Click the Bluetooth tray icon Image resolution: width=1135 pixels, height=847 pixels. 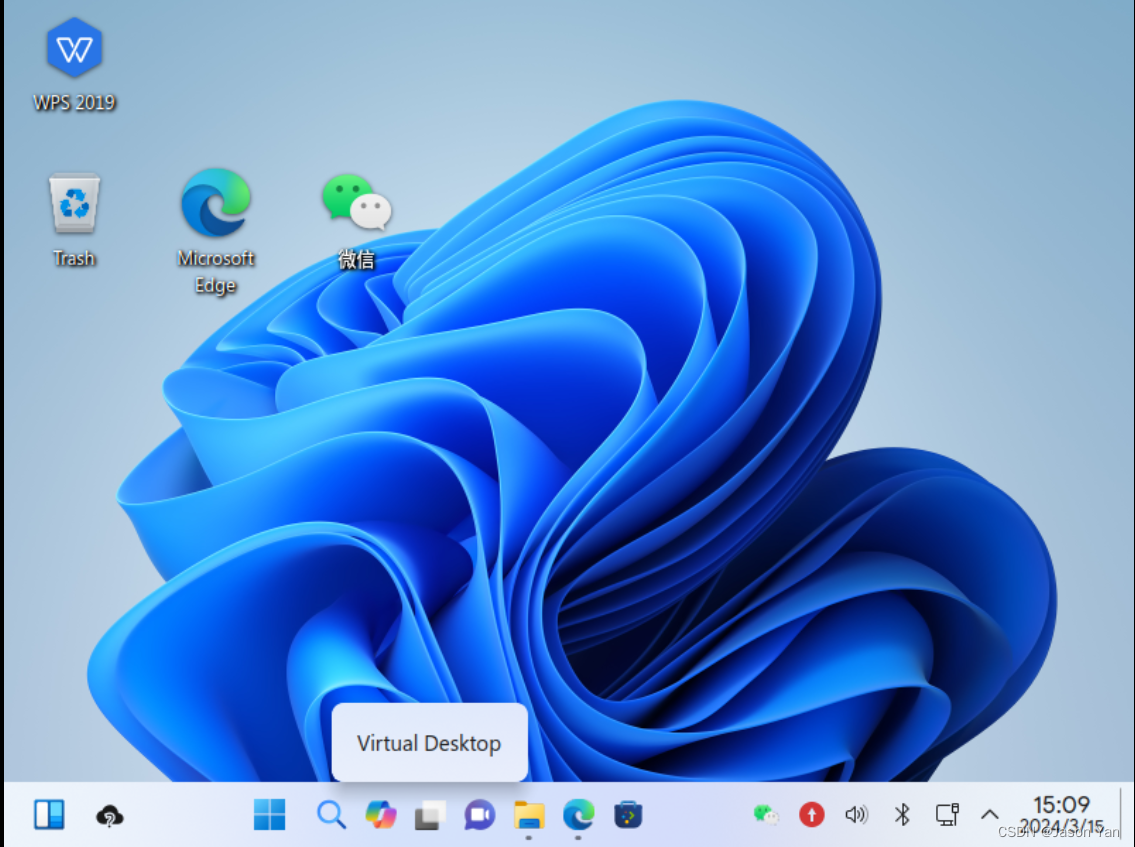pyautogui.click(x=902, y=815)
